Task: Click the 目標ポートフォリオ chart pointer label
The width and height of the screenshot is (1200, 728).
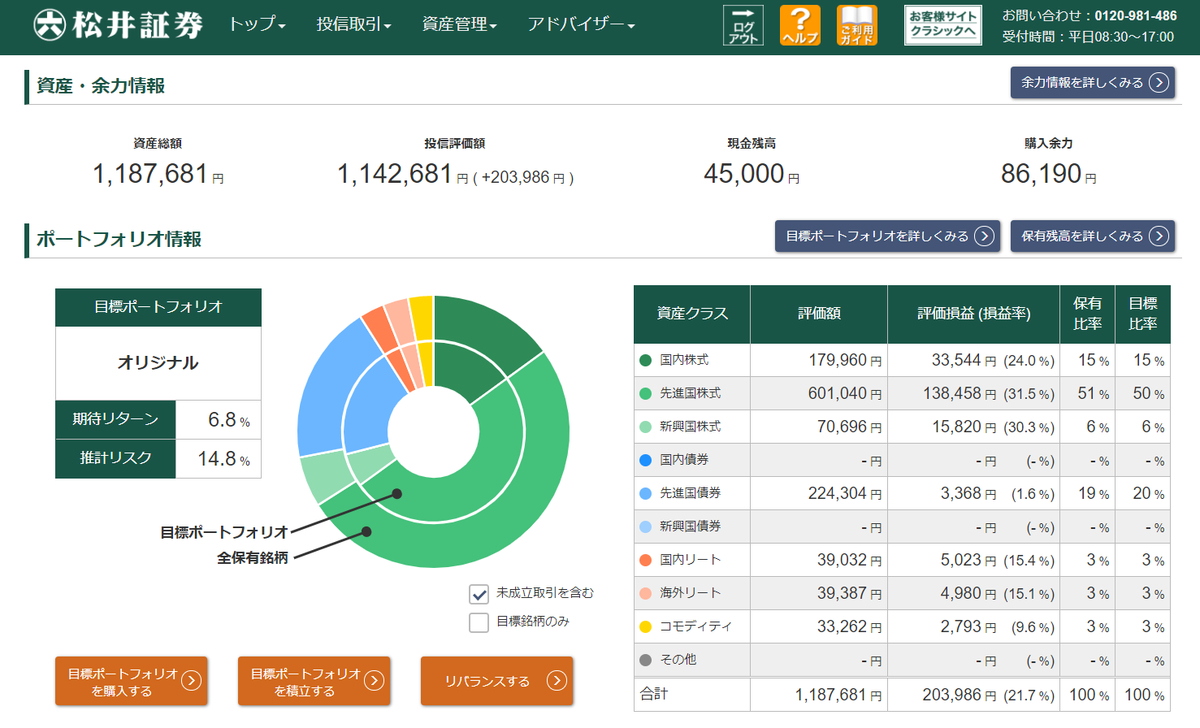Action: pos(224,531)
